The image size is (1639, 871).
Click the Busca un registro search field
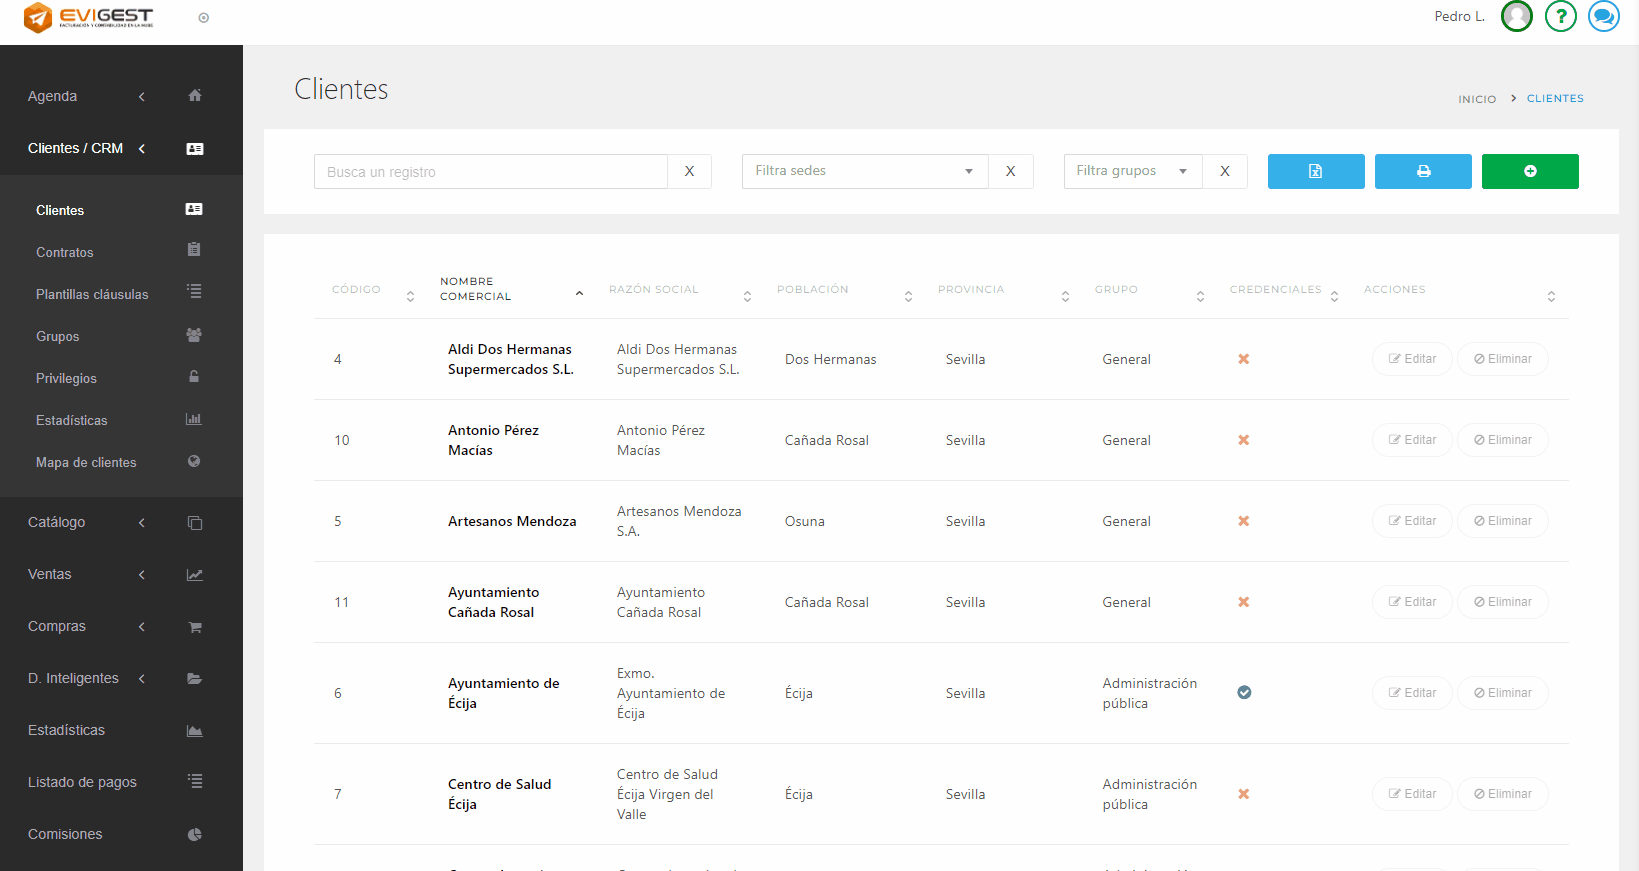point(490,172)
